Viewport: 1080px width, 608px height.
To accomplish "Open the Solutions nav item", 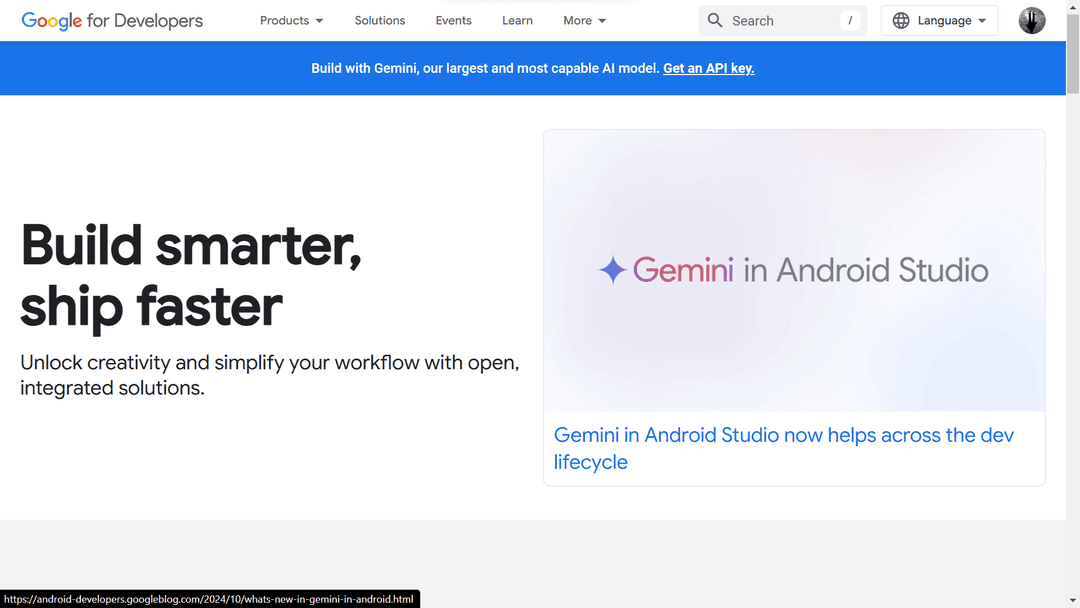I will click(380, 20).
